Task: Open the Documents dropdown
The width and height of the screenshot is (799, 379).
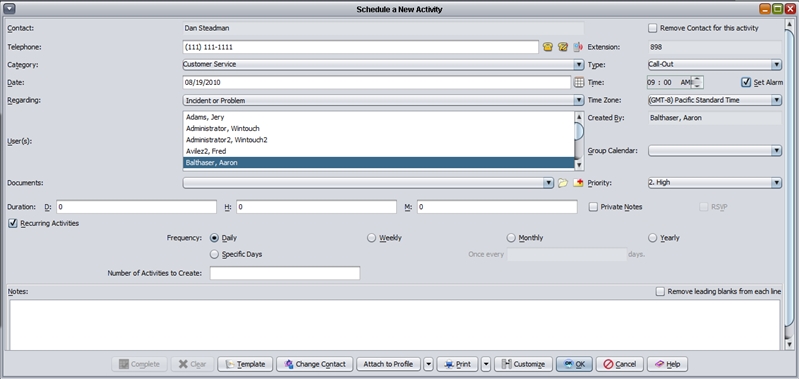Action: click(x=548, y=182)
